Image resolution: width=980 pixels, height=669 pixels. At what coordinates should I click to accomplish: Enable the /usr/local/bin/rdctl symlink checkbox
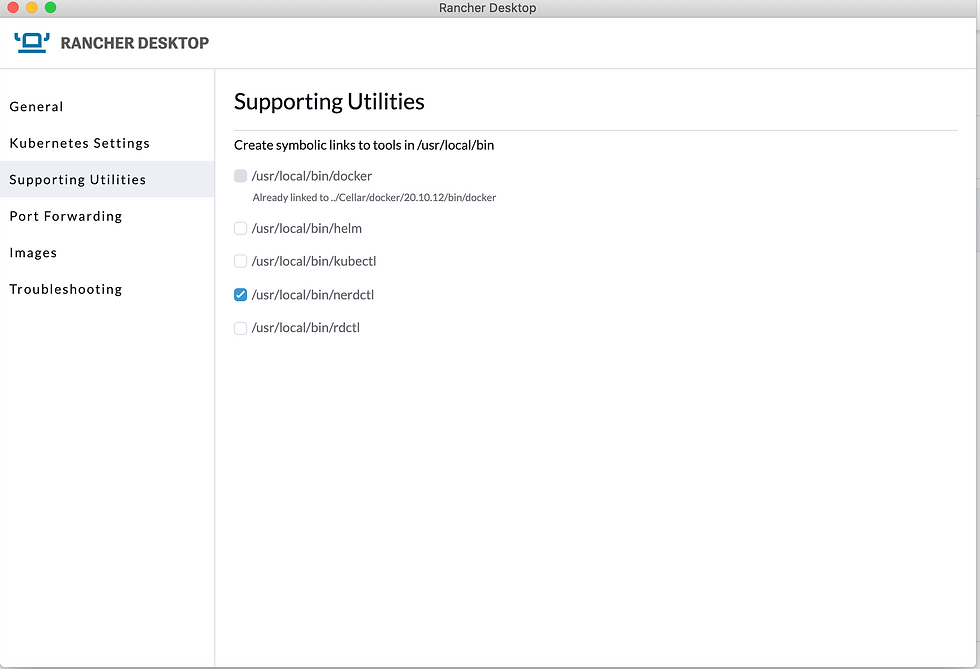pyautogui.click(x=241, y=328)
